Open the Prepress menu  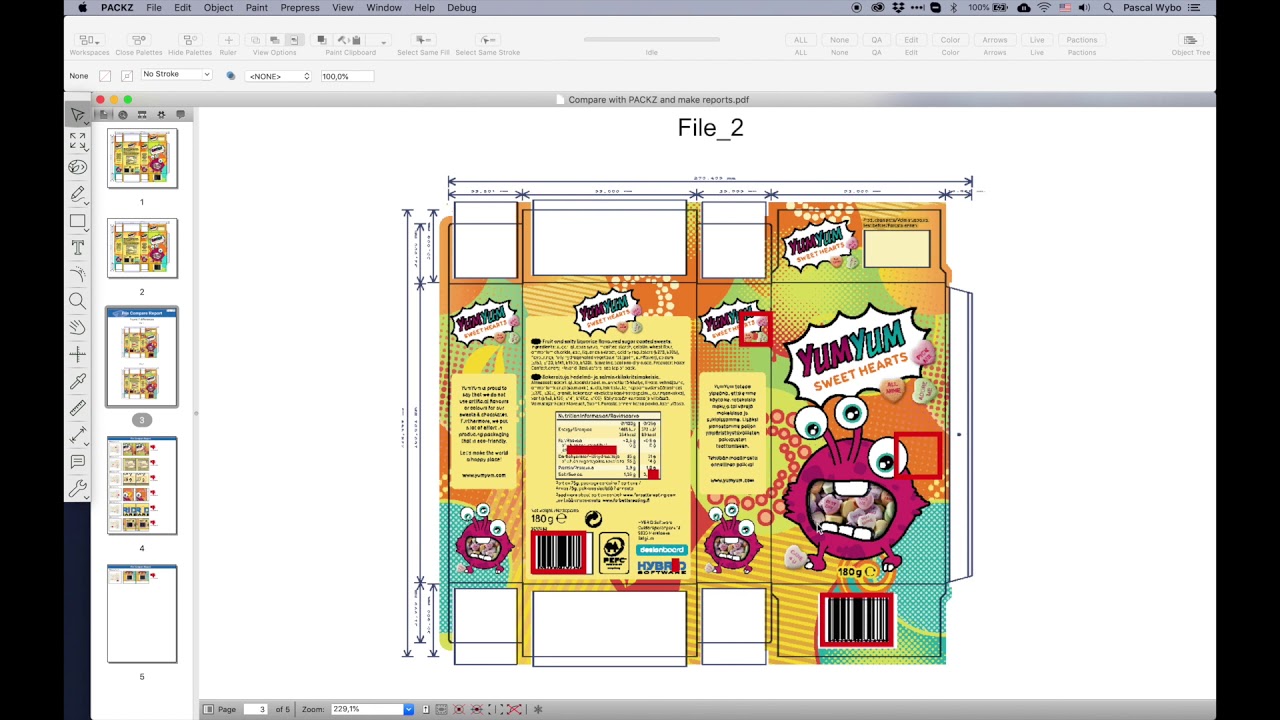click(300, 8)
